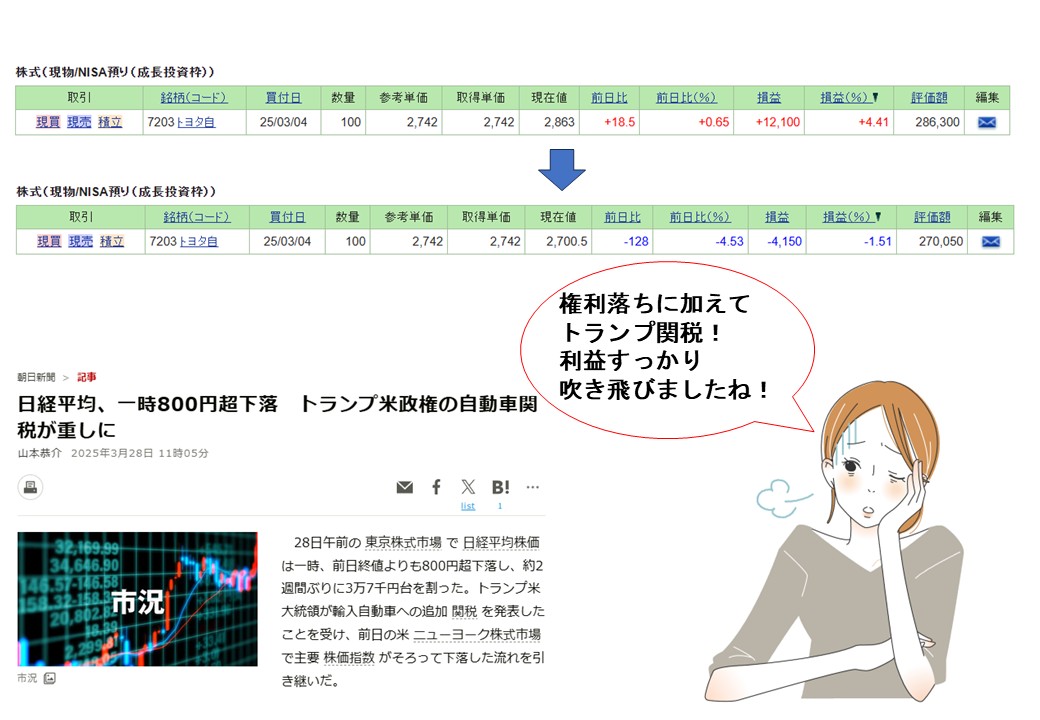Click the percent value +0.65
Viewport: 1040px width, 720px height.
point(714,122)
